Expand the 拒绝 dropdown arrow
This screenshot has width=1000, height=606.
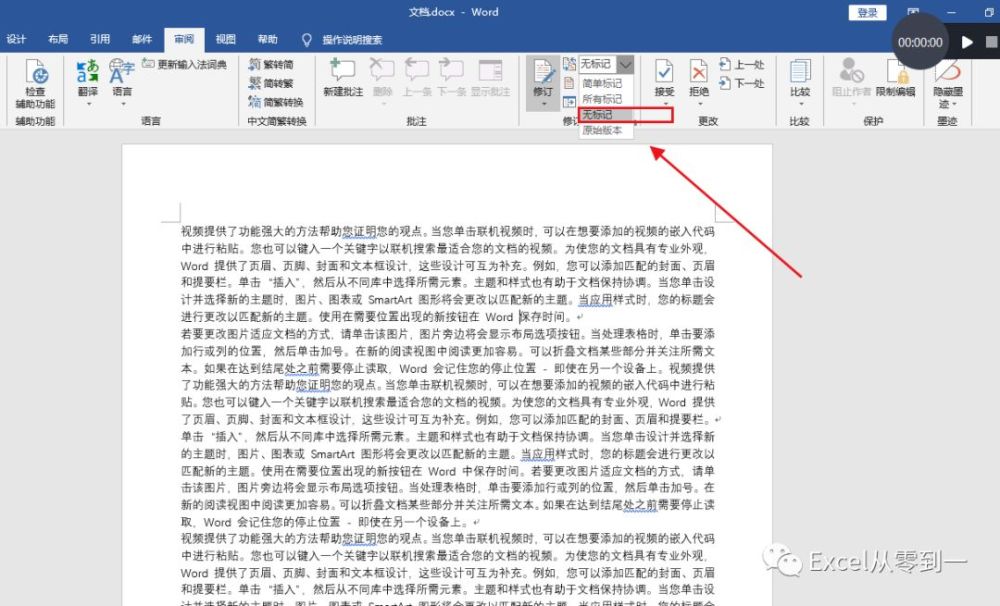[699, 103]
